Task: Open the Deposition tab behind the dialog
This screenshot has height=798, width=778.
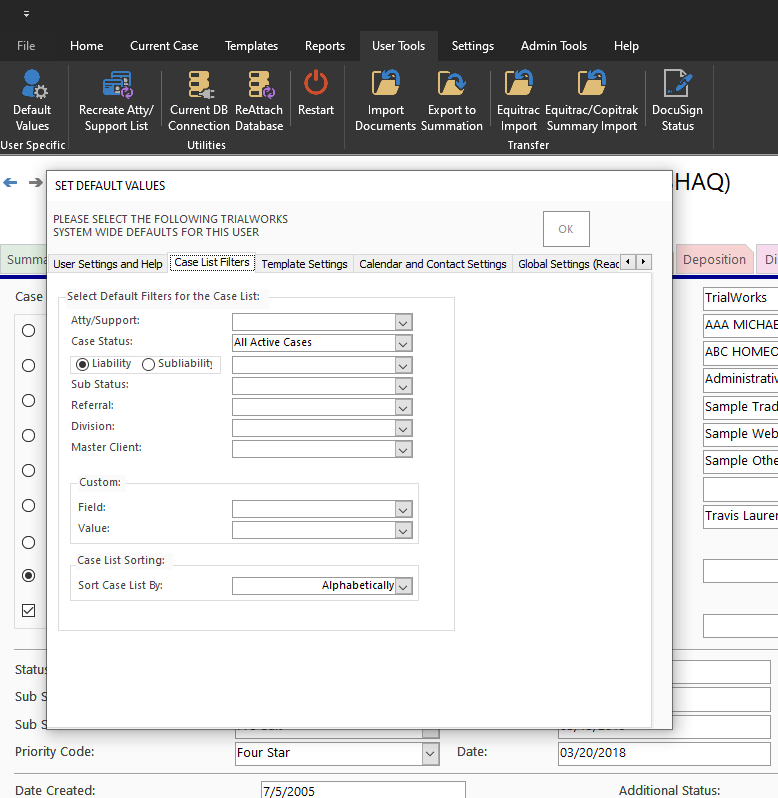Action: [714, 260]
